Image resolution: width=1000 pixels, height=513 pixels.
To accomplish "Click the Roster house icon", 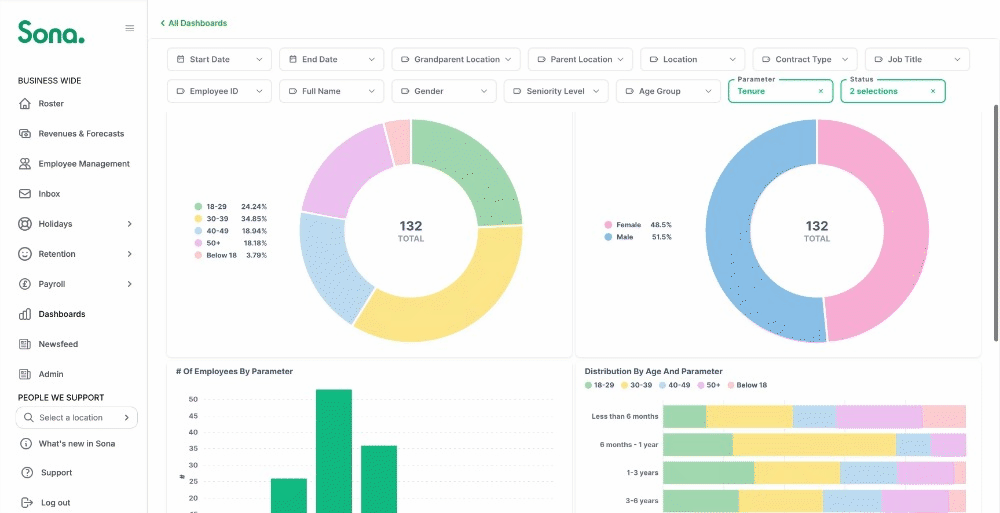I will coord(25,103).
